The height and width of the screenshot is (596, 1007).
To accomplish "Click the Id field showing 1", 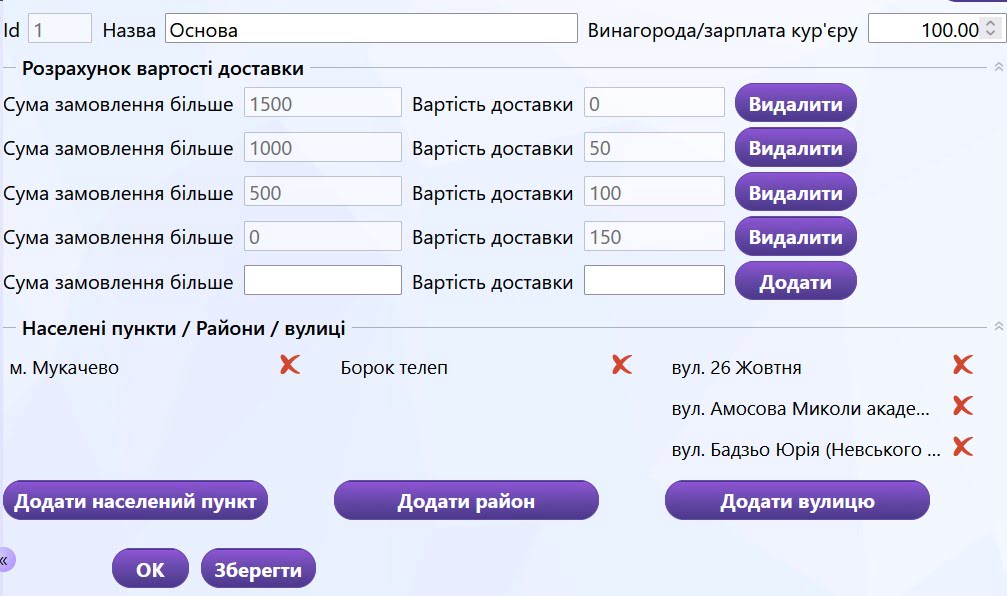I will point(60,29).
